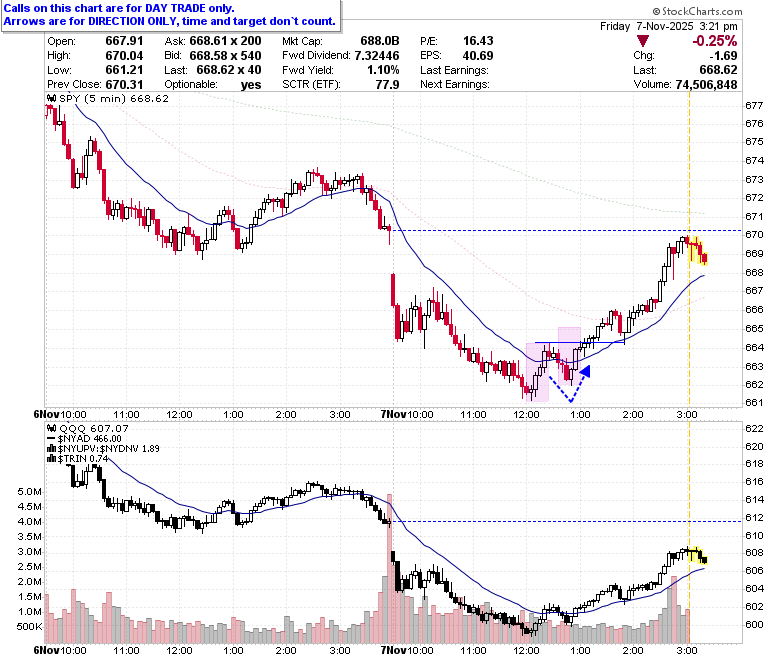
Task: Click the $NYUPV:$NYDNV legend icon
Action: point(51,448)
